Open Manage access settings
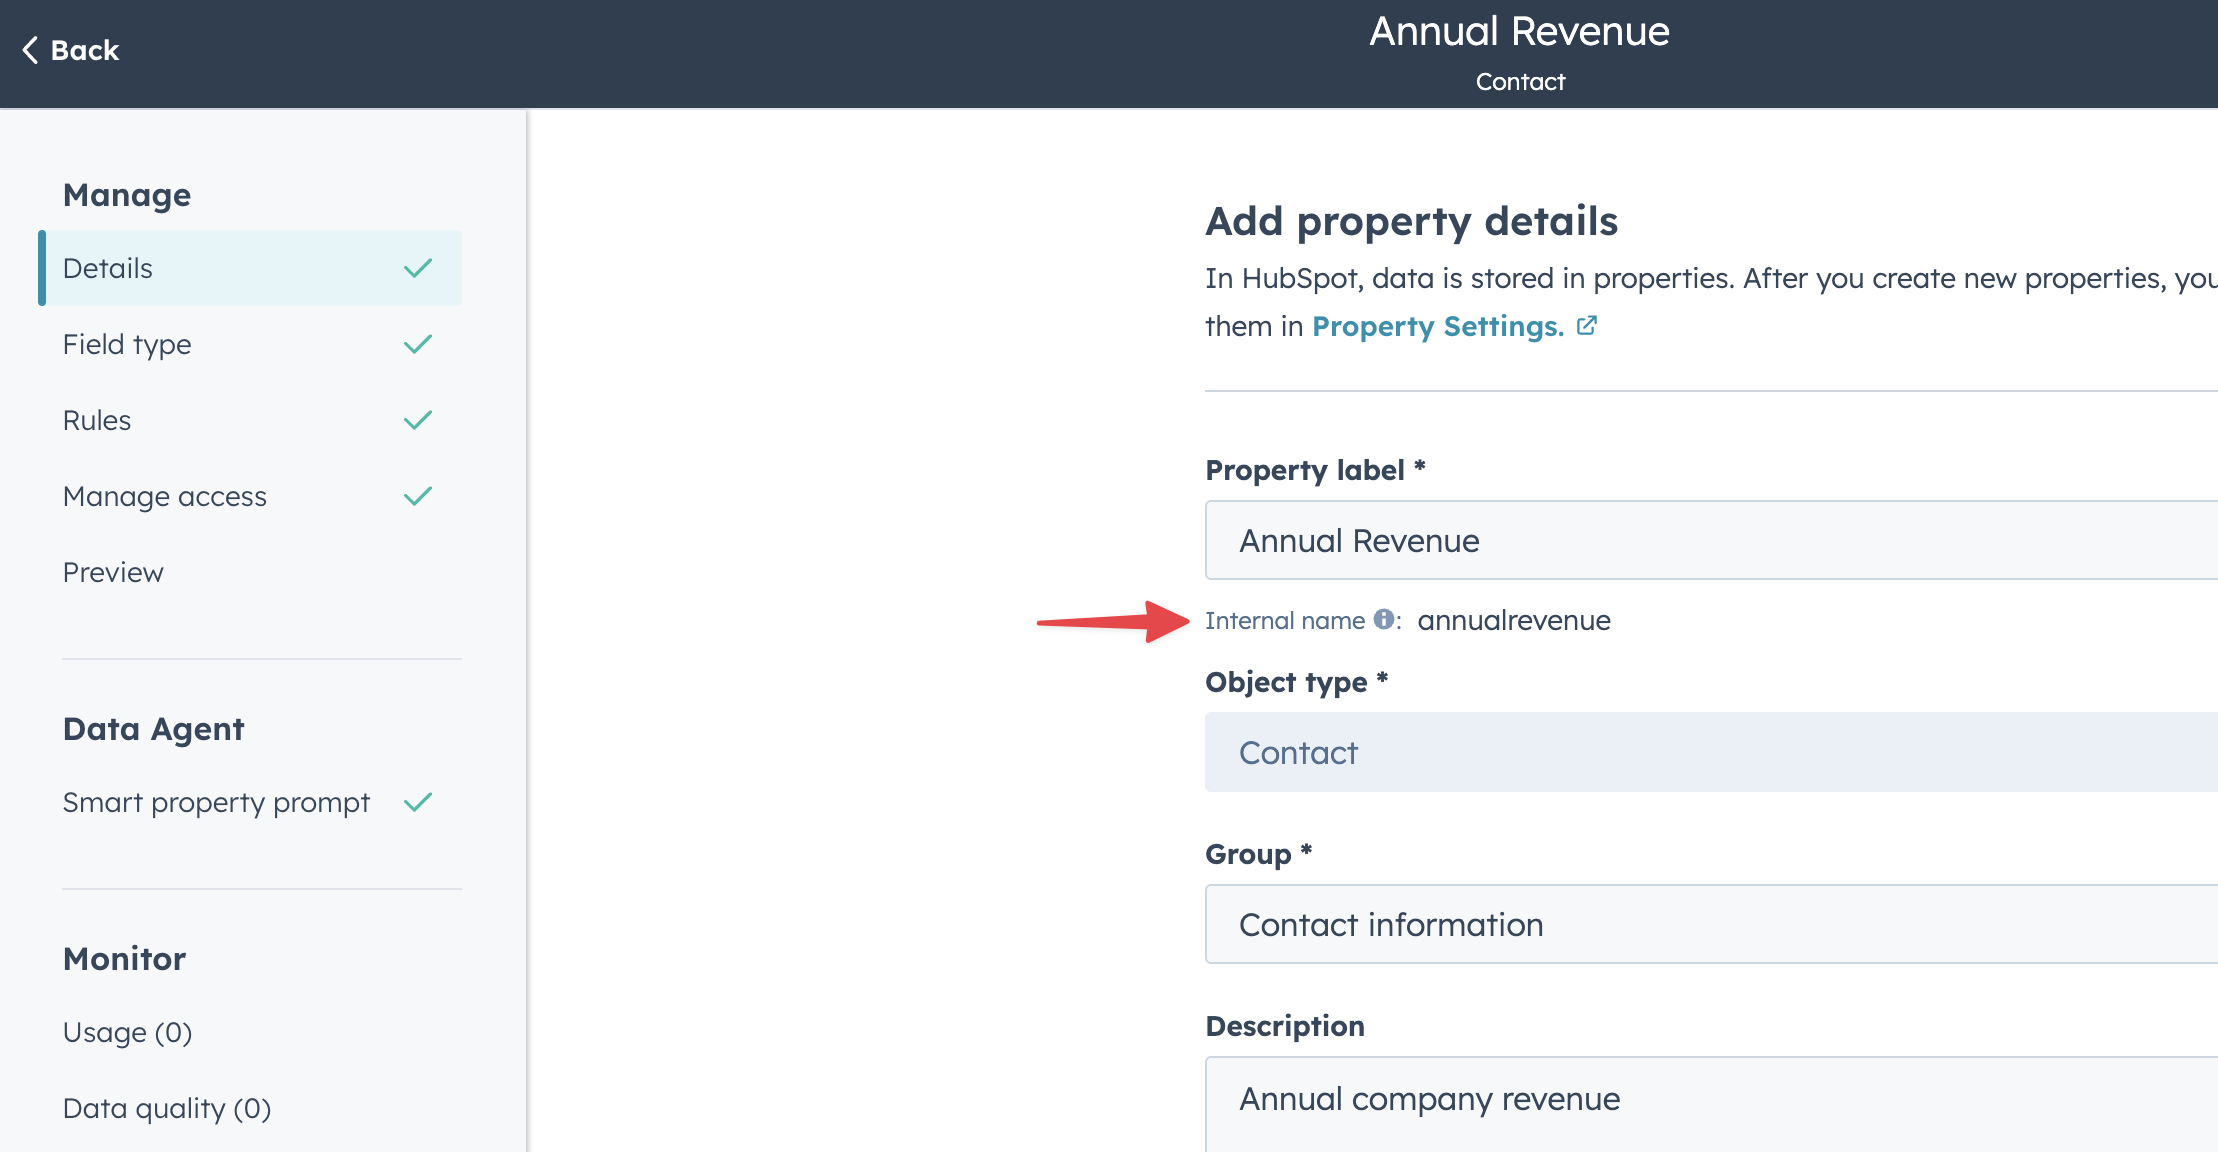The width and height of the screenshot is (2218, 1152). click(165, 495)
